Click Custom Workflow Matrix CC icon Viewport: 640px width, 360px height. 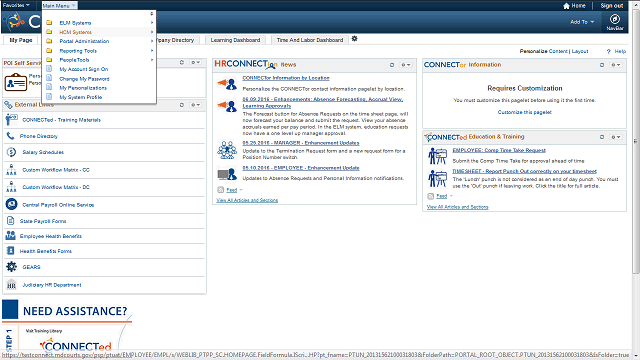point(11,169)
